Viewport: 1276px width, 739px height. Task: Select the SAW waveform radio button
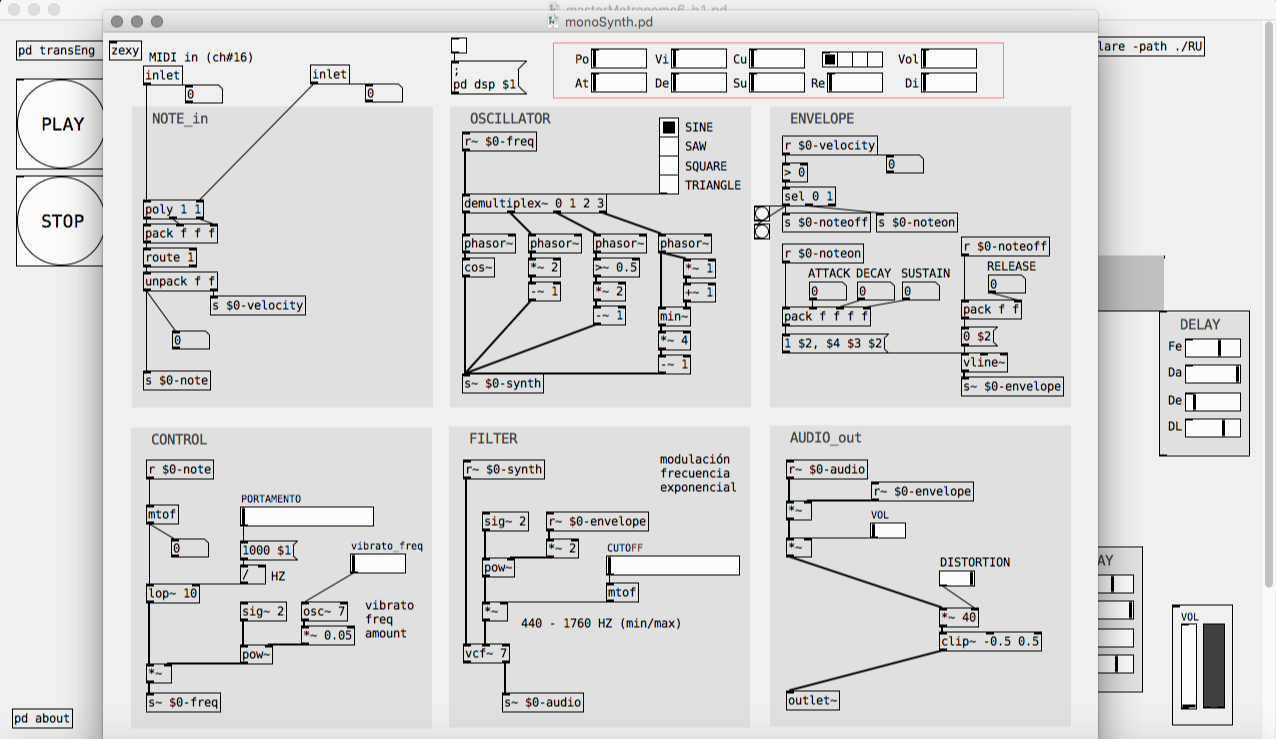pos(668,146)
